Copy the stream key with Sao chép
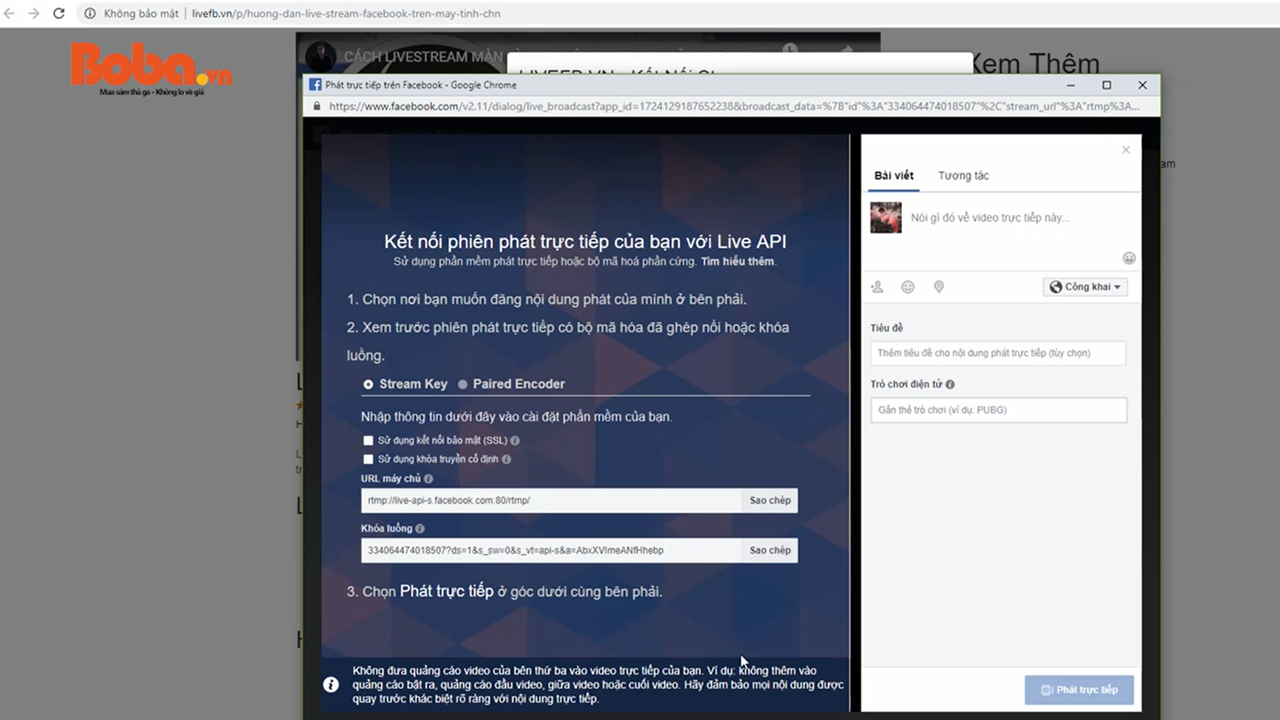The width and height of the screenshot is (1280, 720). (770, 550)
